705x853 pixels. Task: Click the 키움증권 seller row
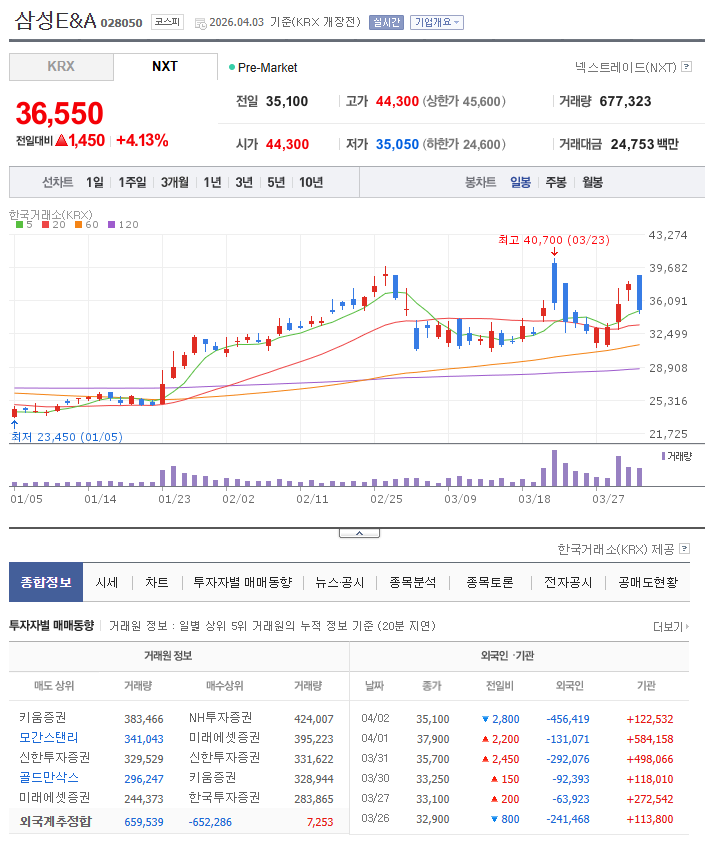pyautogui.click(x=42, y=718)
